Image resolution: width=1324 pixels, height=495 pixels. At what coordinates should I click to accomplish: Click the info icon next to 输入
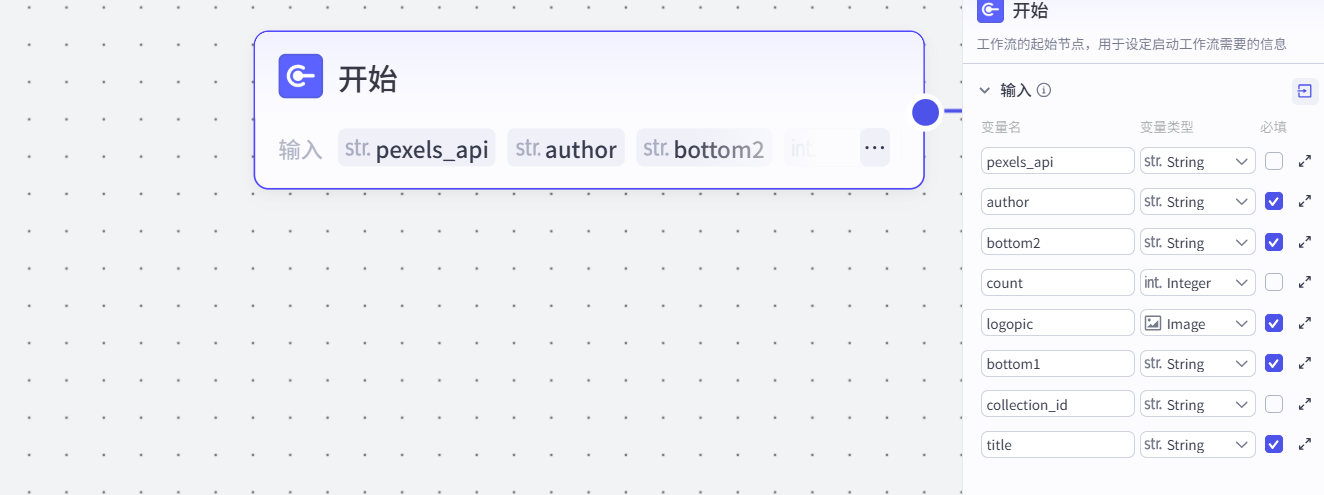1044,90
